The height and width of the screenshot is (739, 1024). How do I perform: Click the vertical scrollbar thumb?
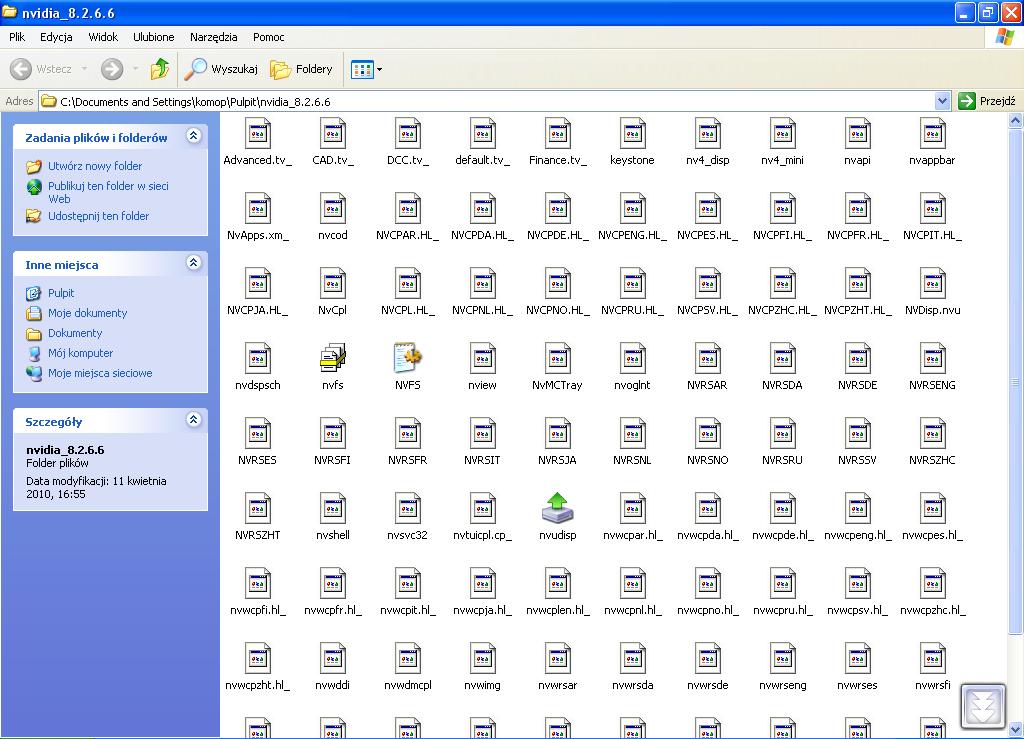click(1015, 381)
